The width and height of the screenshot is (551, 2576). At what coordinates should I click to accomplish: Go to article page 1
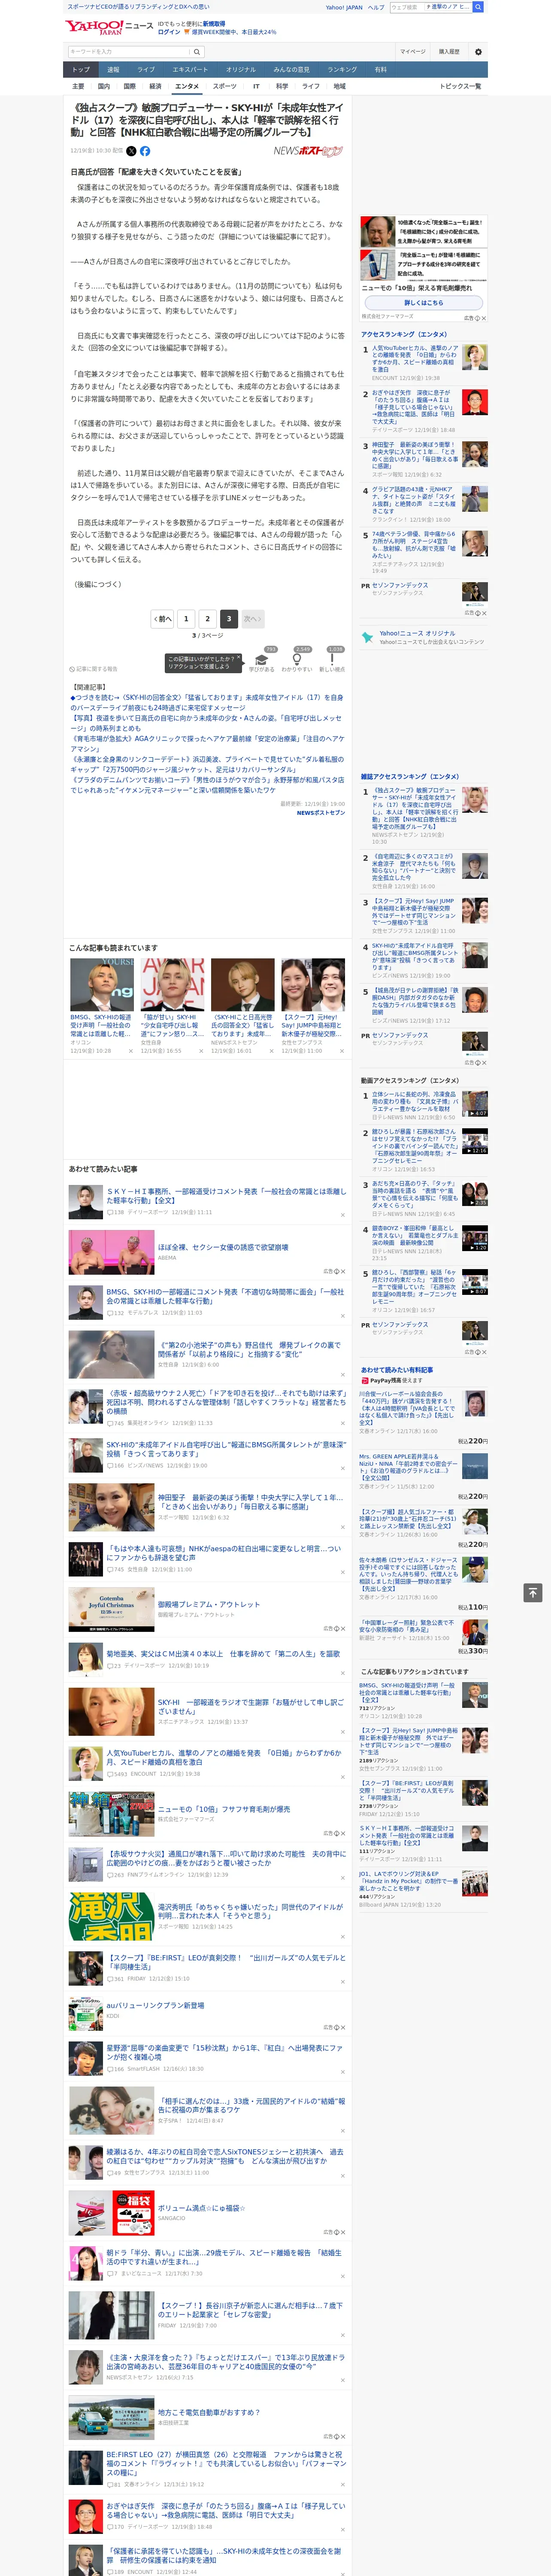point(186,619)
